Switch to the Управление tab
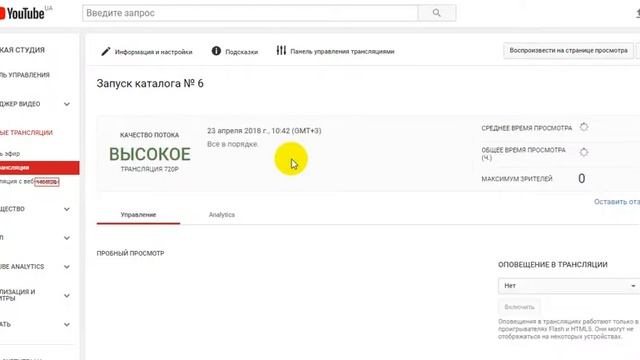This screenshot has width=640, height=360. (x=138, y=215)
